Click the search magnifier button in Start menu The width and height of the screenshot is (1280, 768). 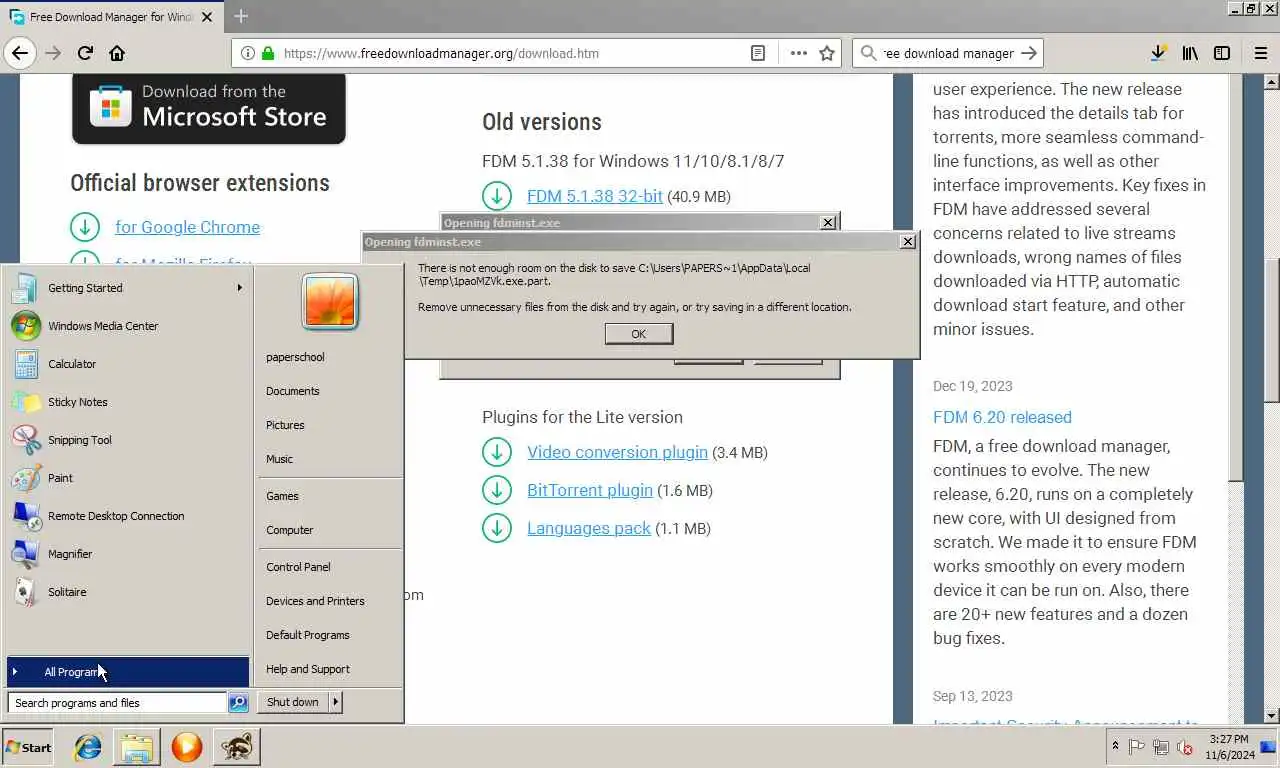pyautogui.click(x=238, y=703)
